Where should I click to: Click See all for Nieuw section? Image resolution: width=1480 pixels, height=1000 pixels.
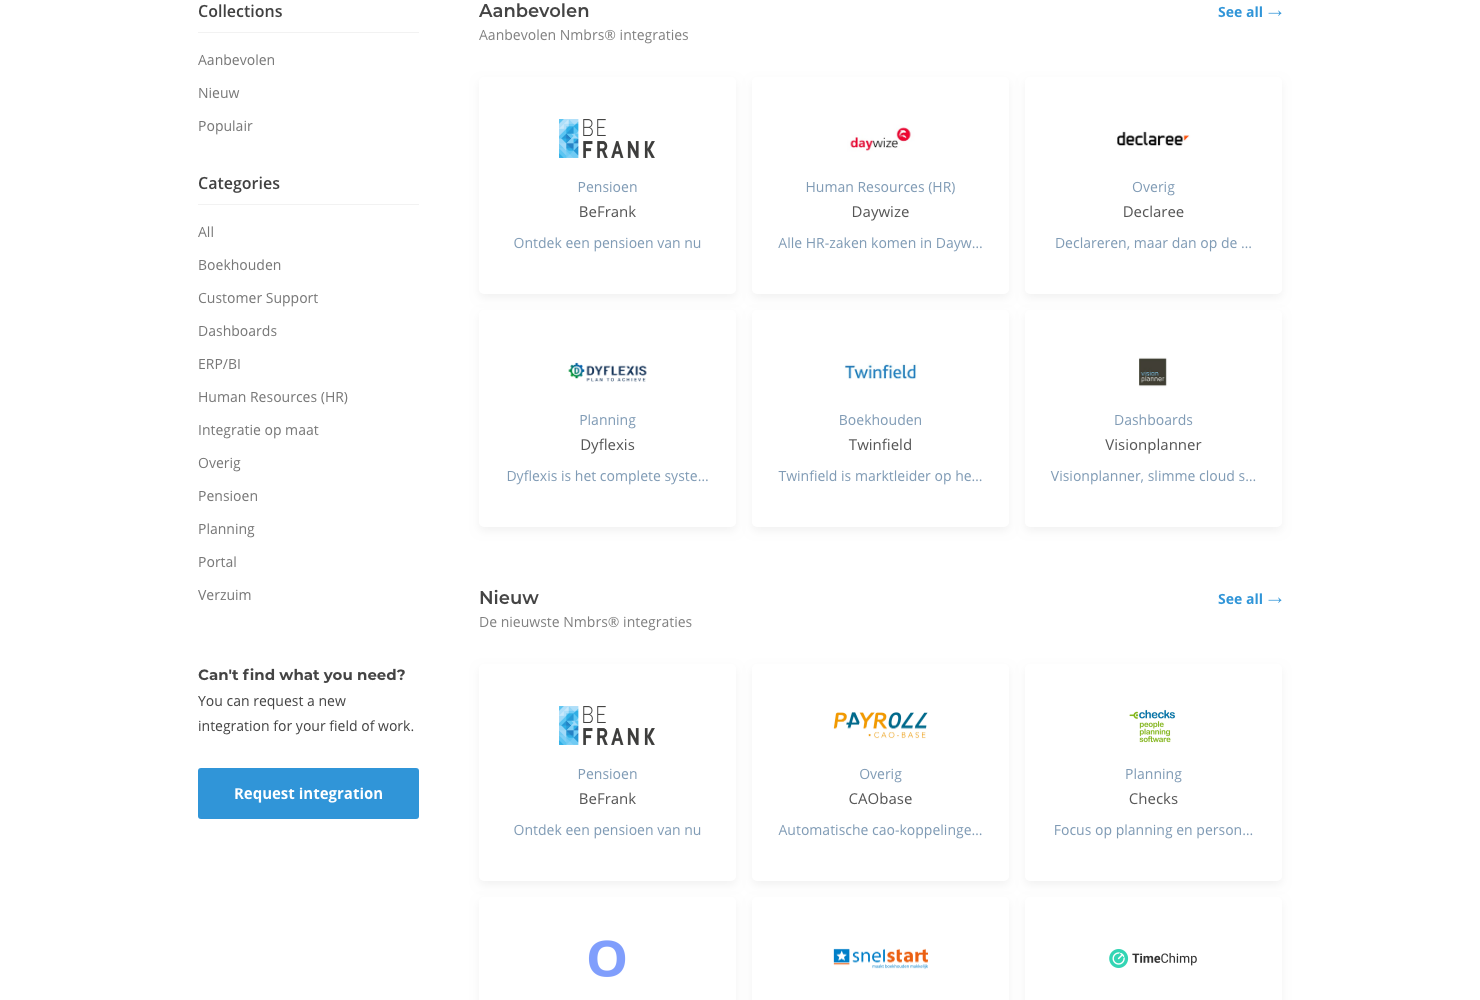point(1250,599)
